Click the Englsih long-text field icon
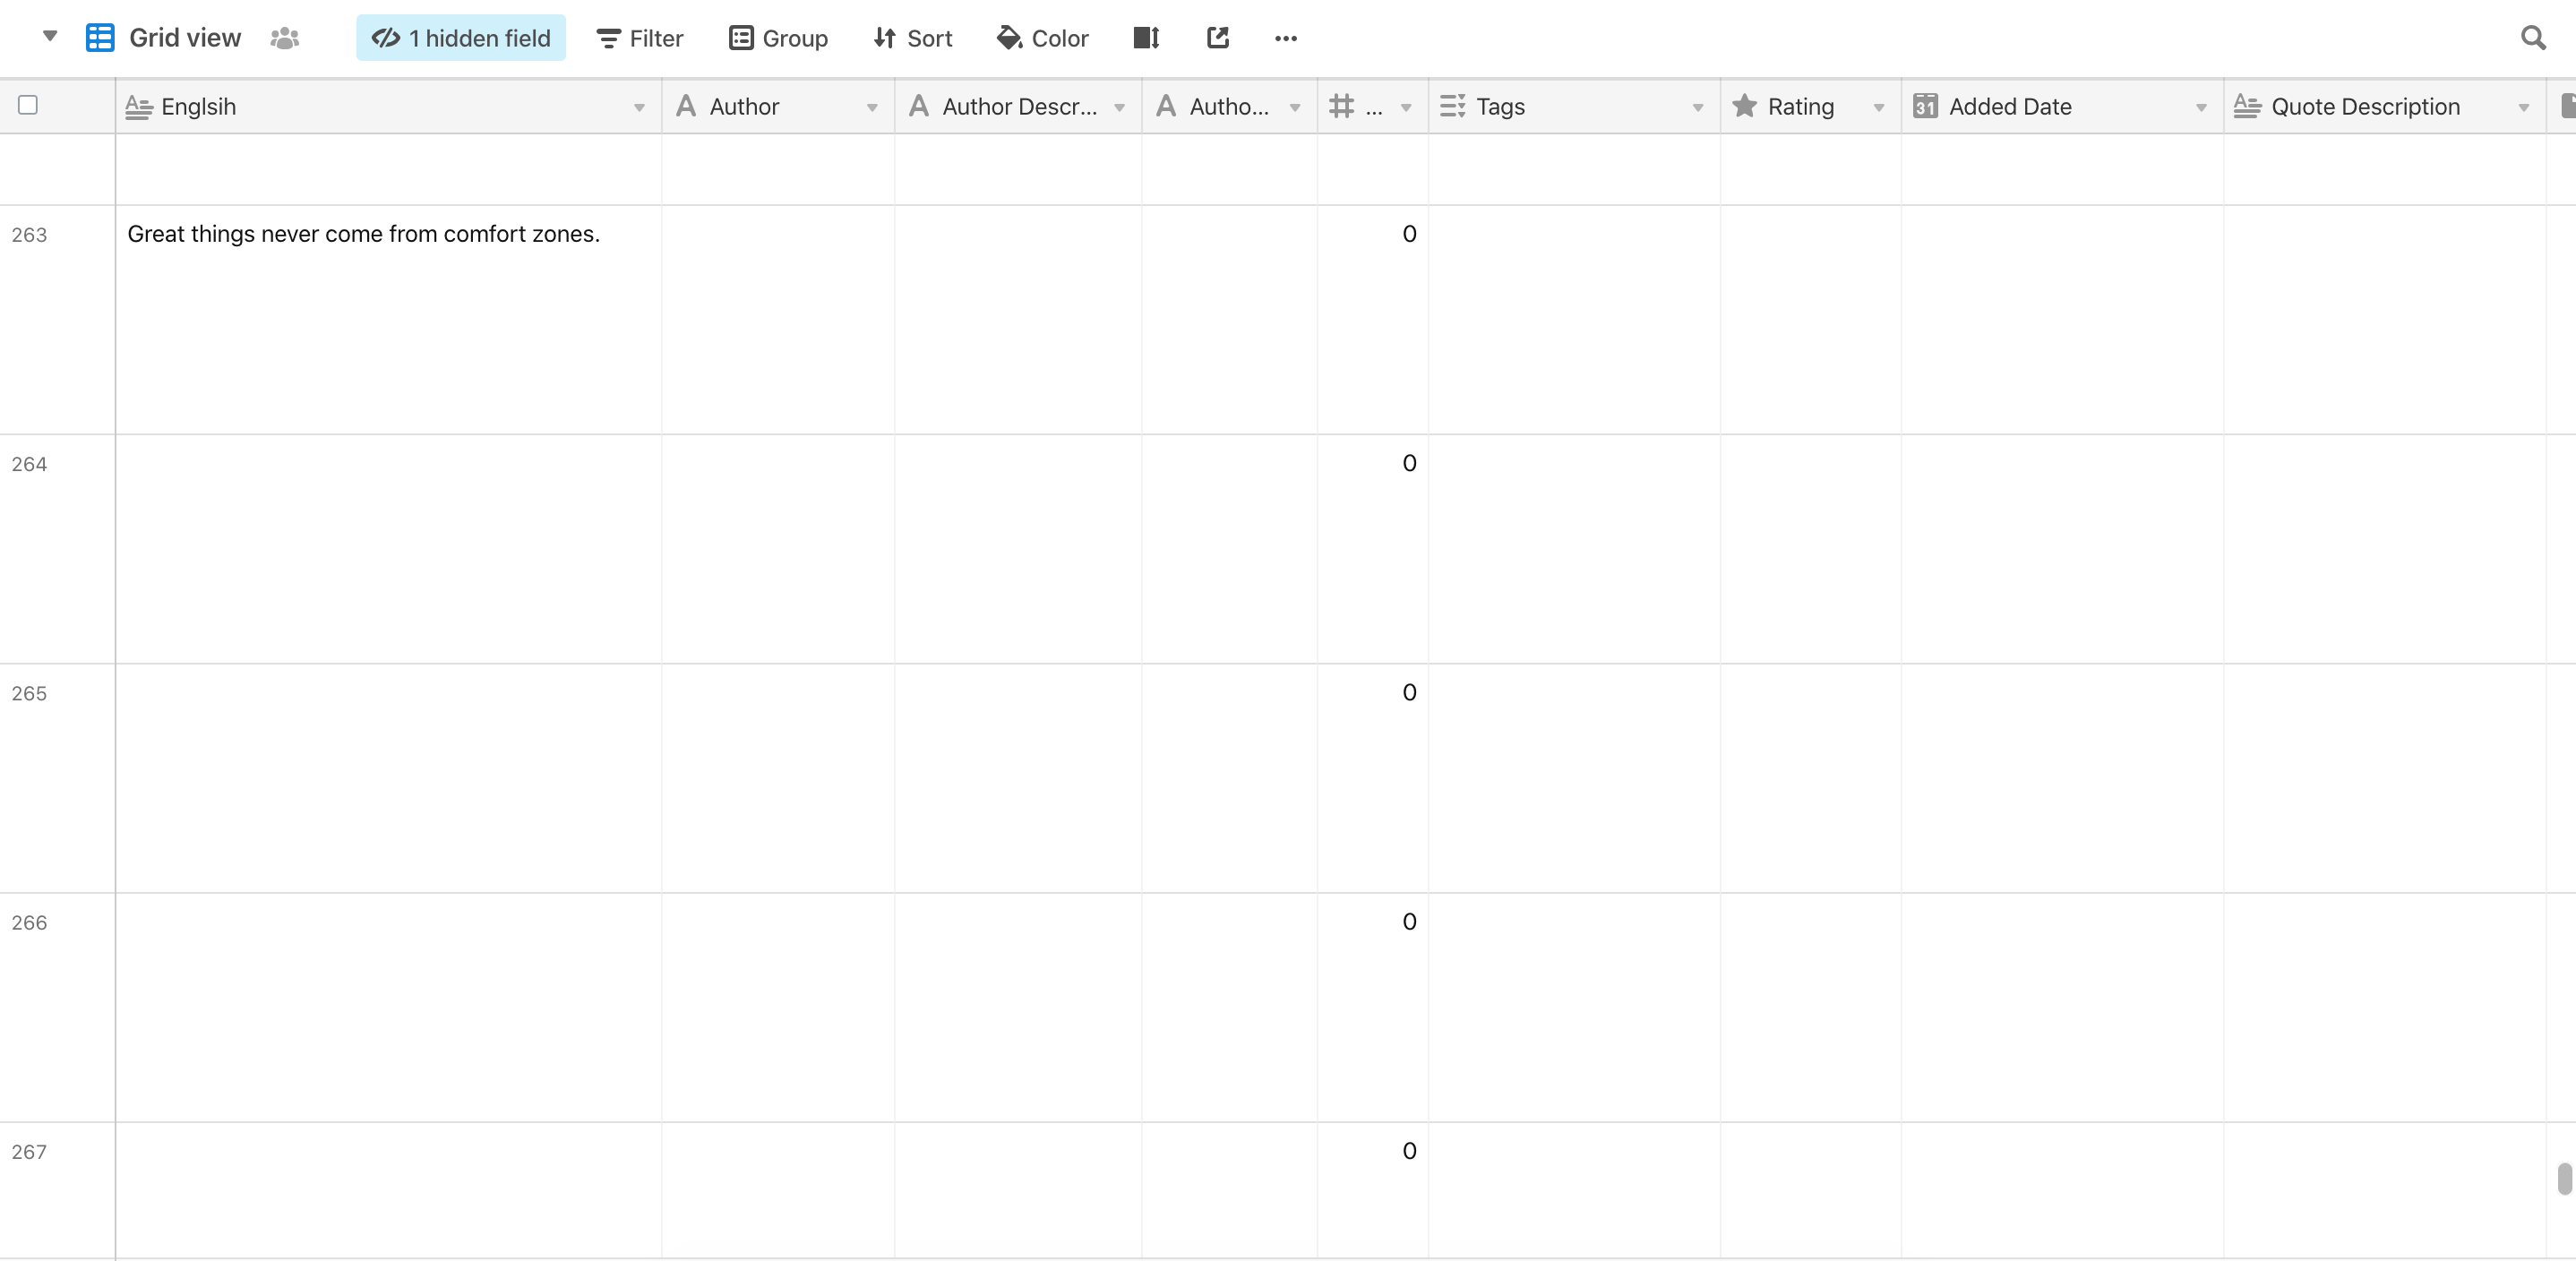Image resolution: width=2576 pixels, height=1261 pixels. point(139,106)
